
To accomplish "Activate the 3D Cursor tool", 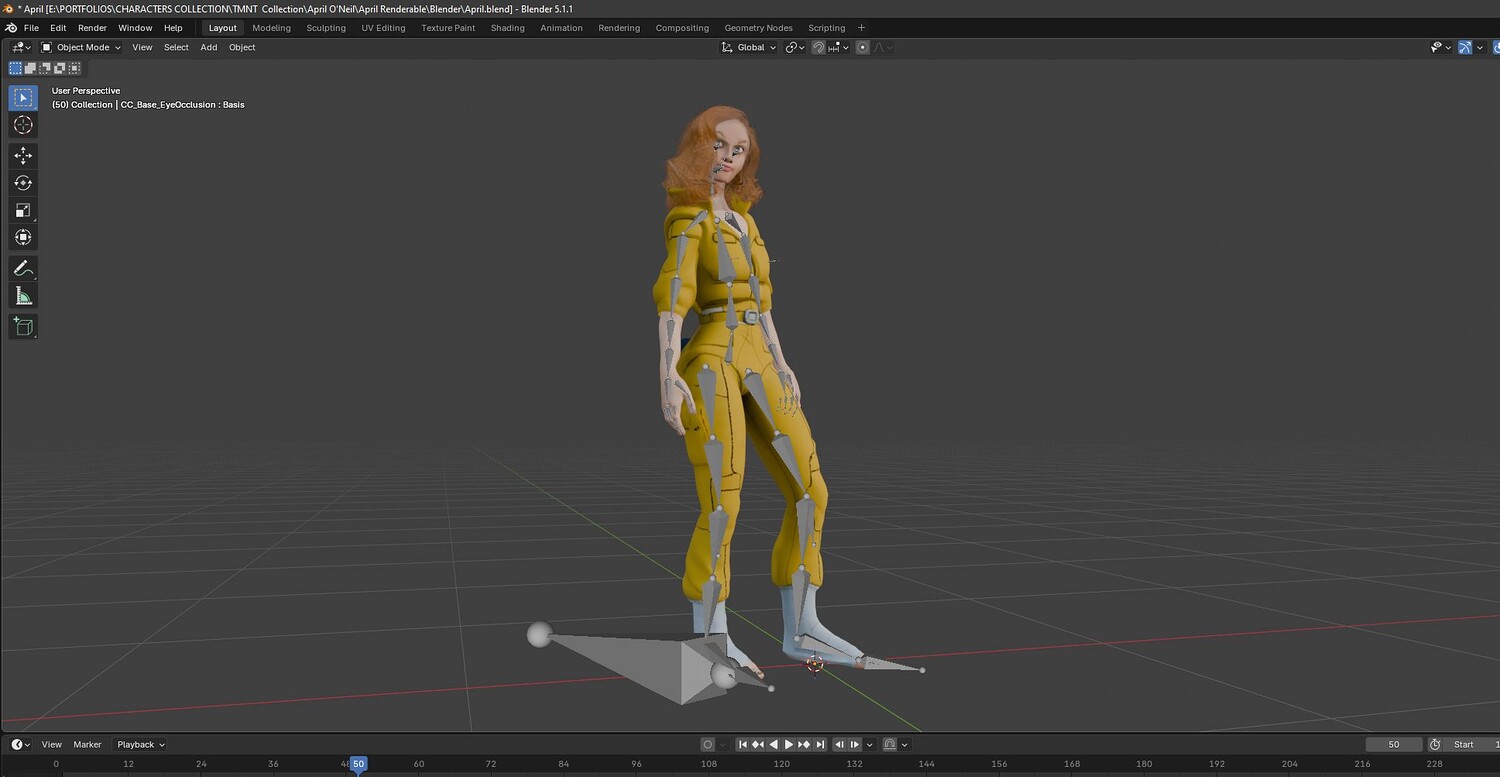I will pos(24,125).
